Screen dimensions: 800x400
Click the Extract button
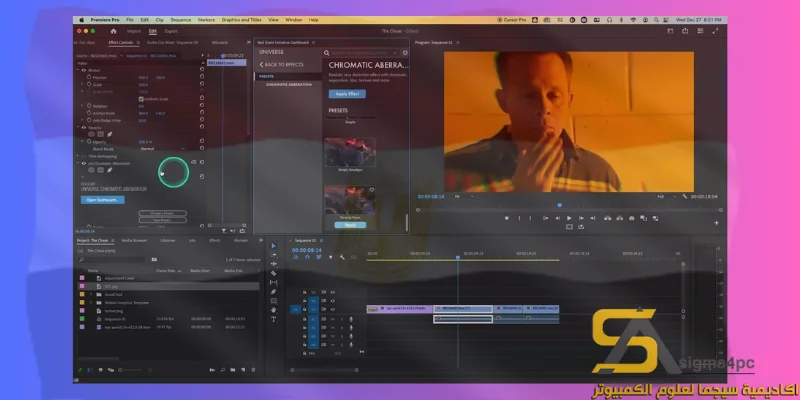click(x=619, y=218)
